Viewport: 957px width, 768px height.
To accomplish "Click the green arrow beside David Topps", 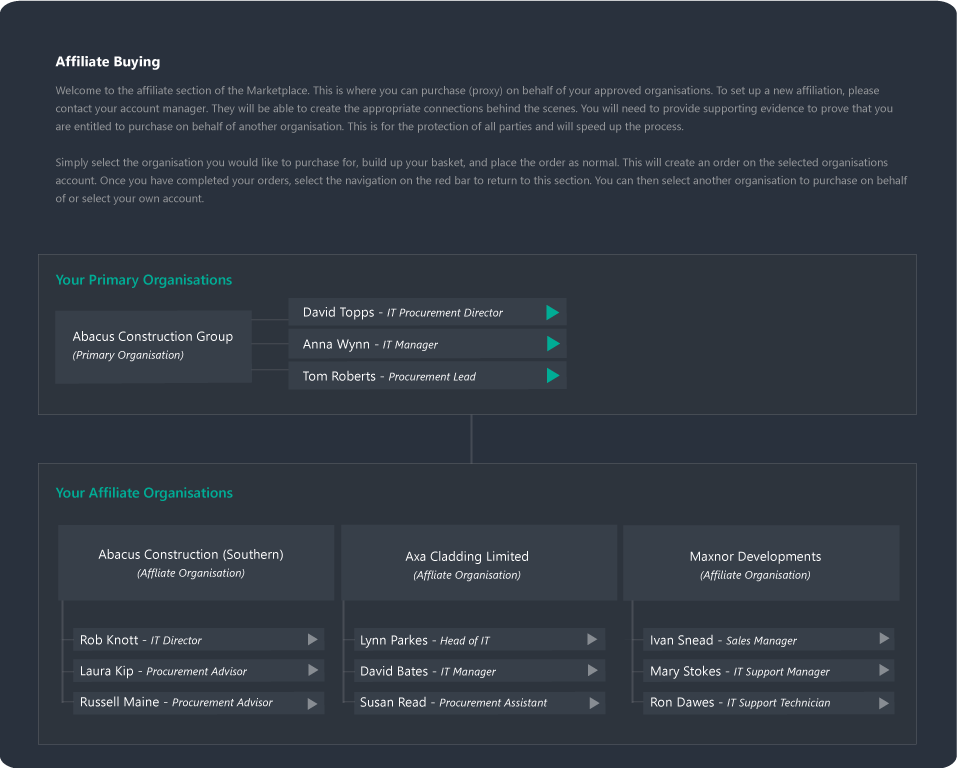I will [552, 313].
